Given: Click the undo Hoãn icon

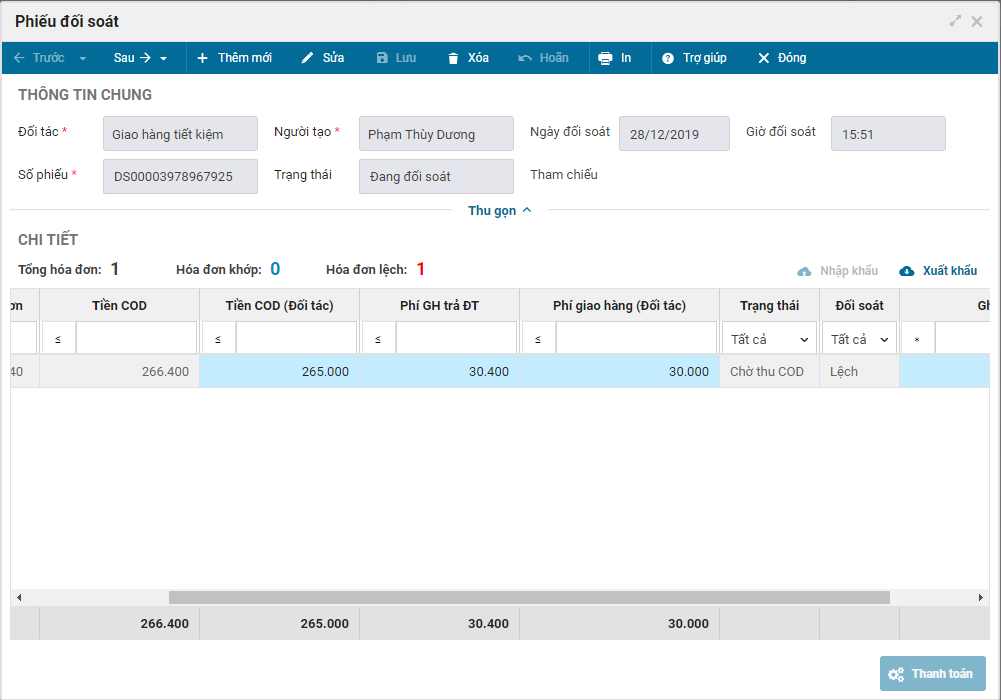Looking at the screenshot, I should 525,58.
